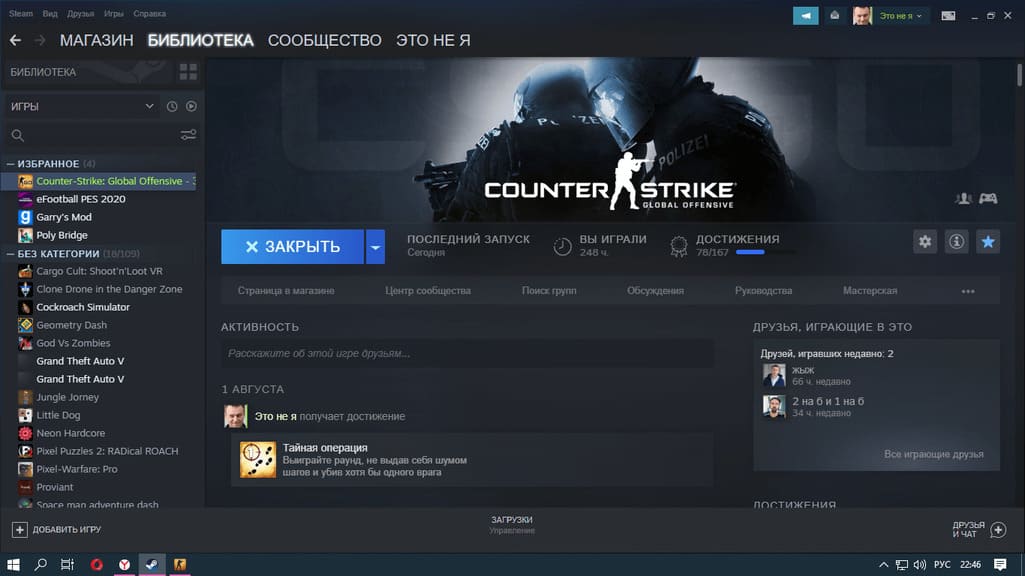Open the Windows volume tray icon

coord(920,564)
